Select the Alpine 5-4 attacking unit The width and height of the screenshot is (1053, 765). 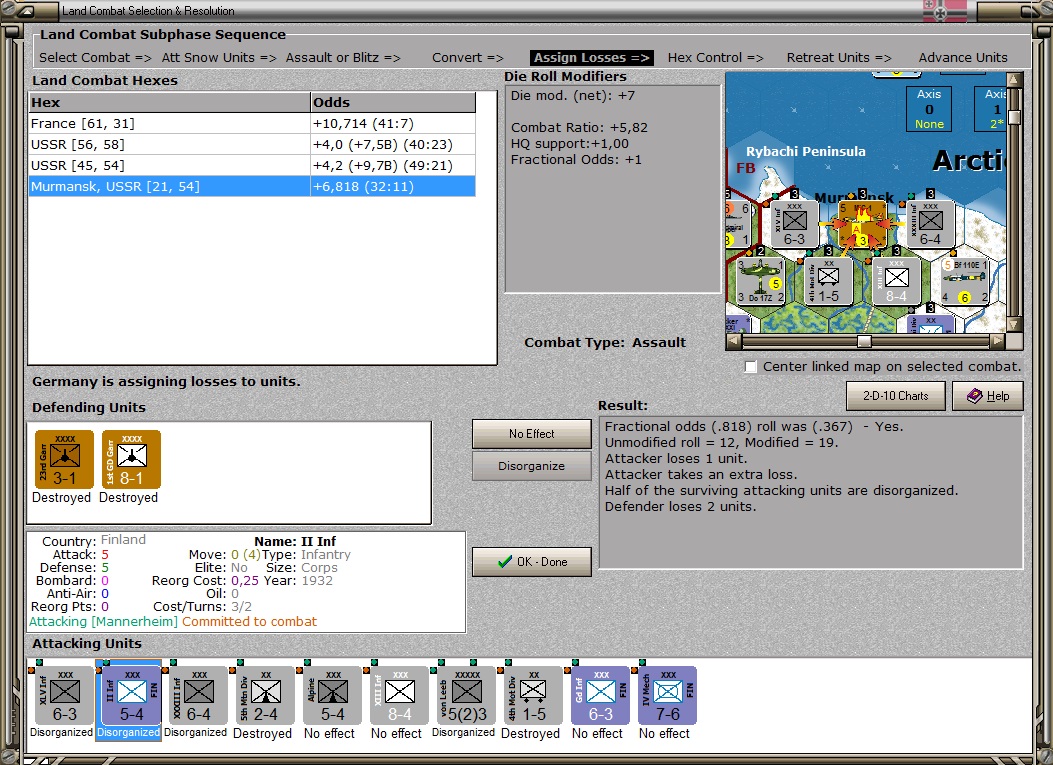tap(332, 695)
